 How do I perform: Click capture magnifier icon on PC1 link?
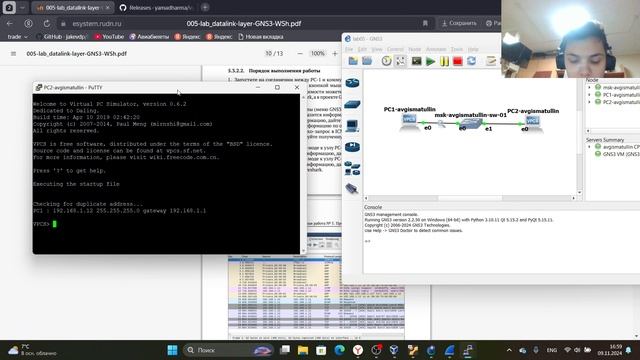click(x=441, y=123)
